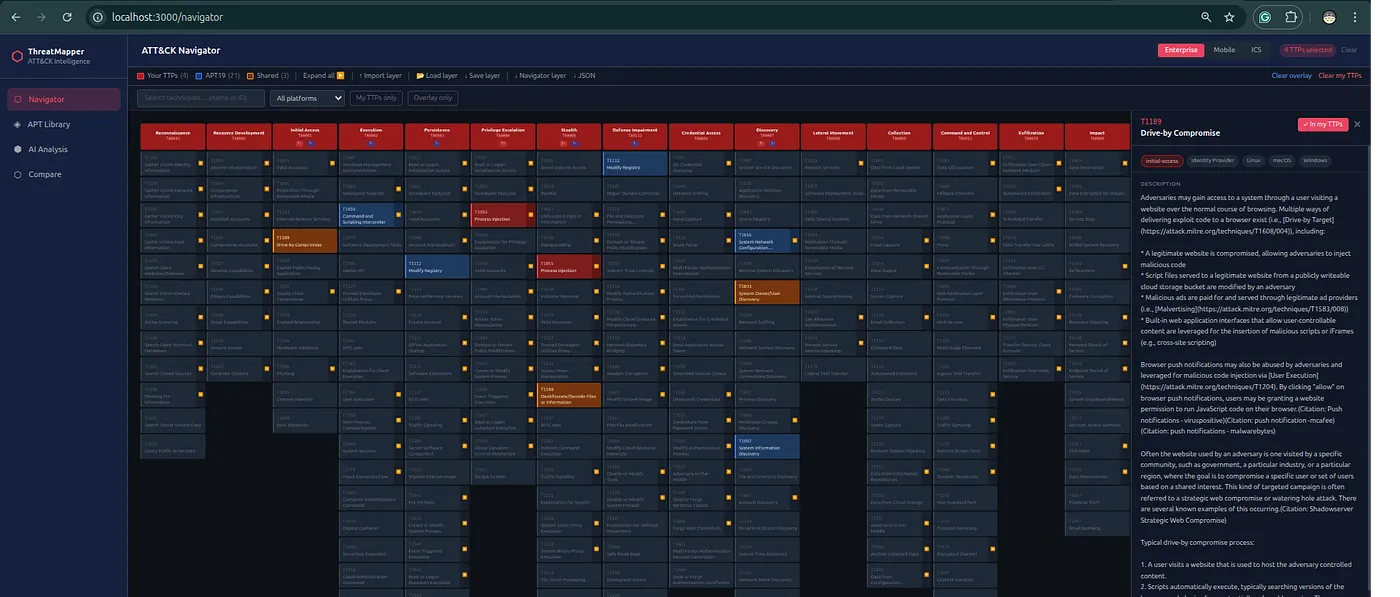Bookmark this page with the star icon
The image size is (1400, 597).
(x=1229, y=17)
